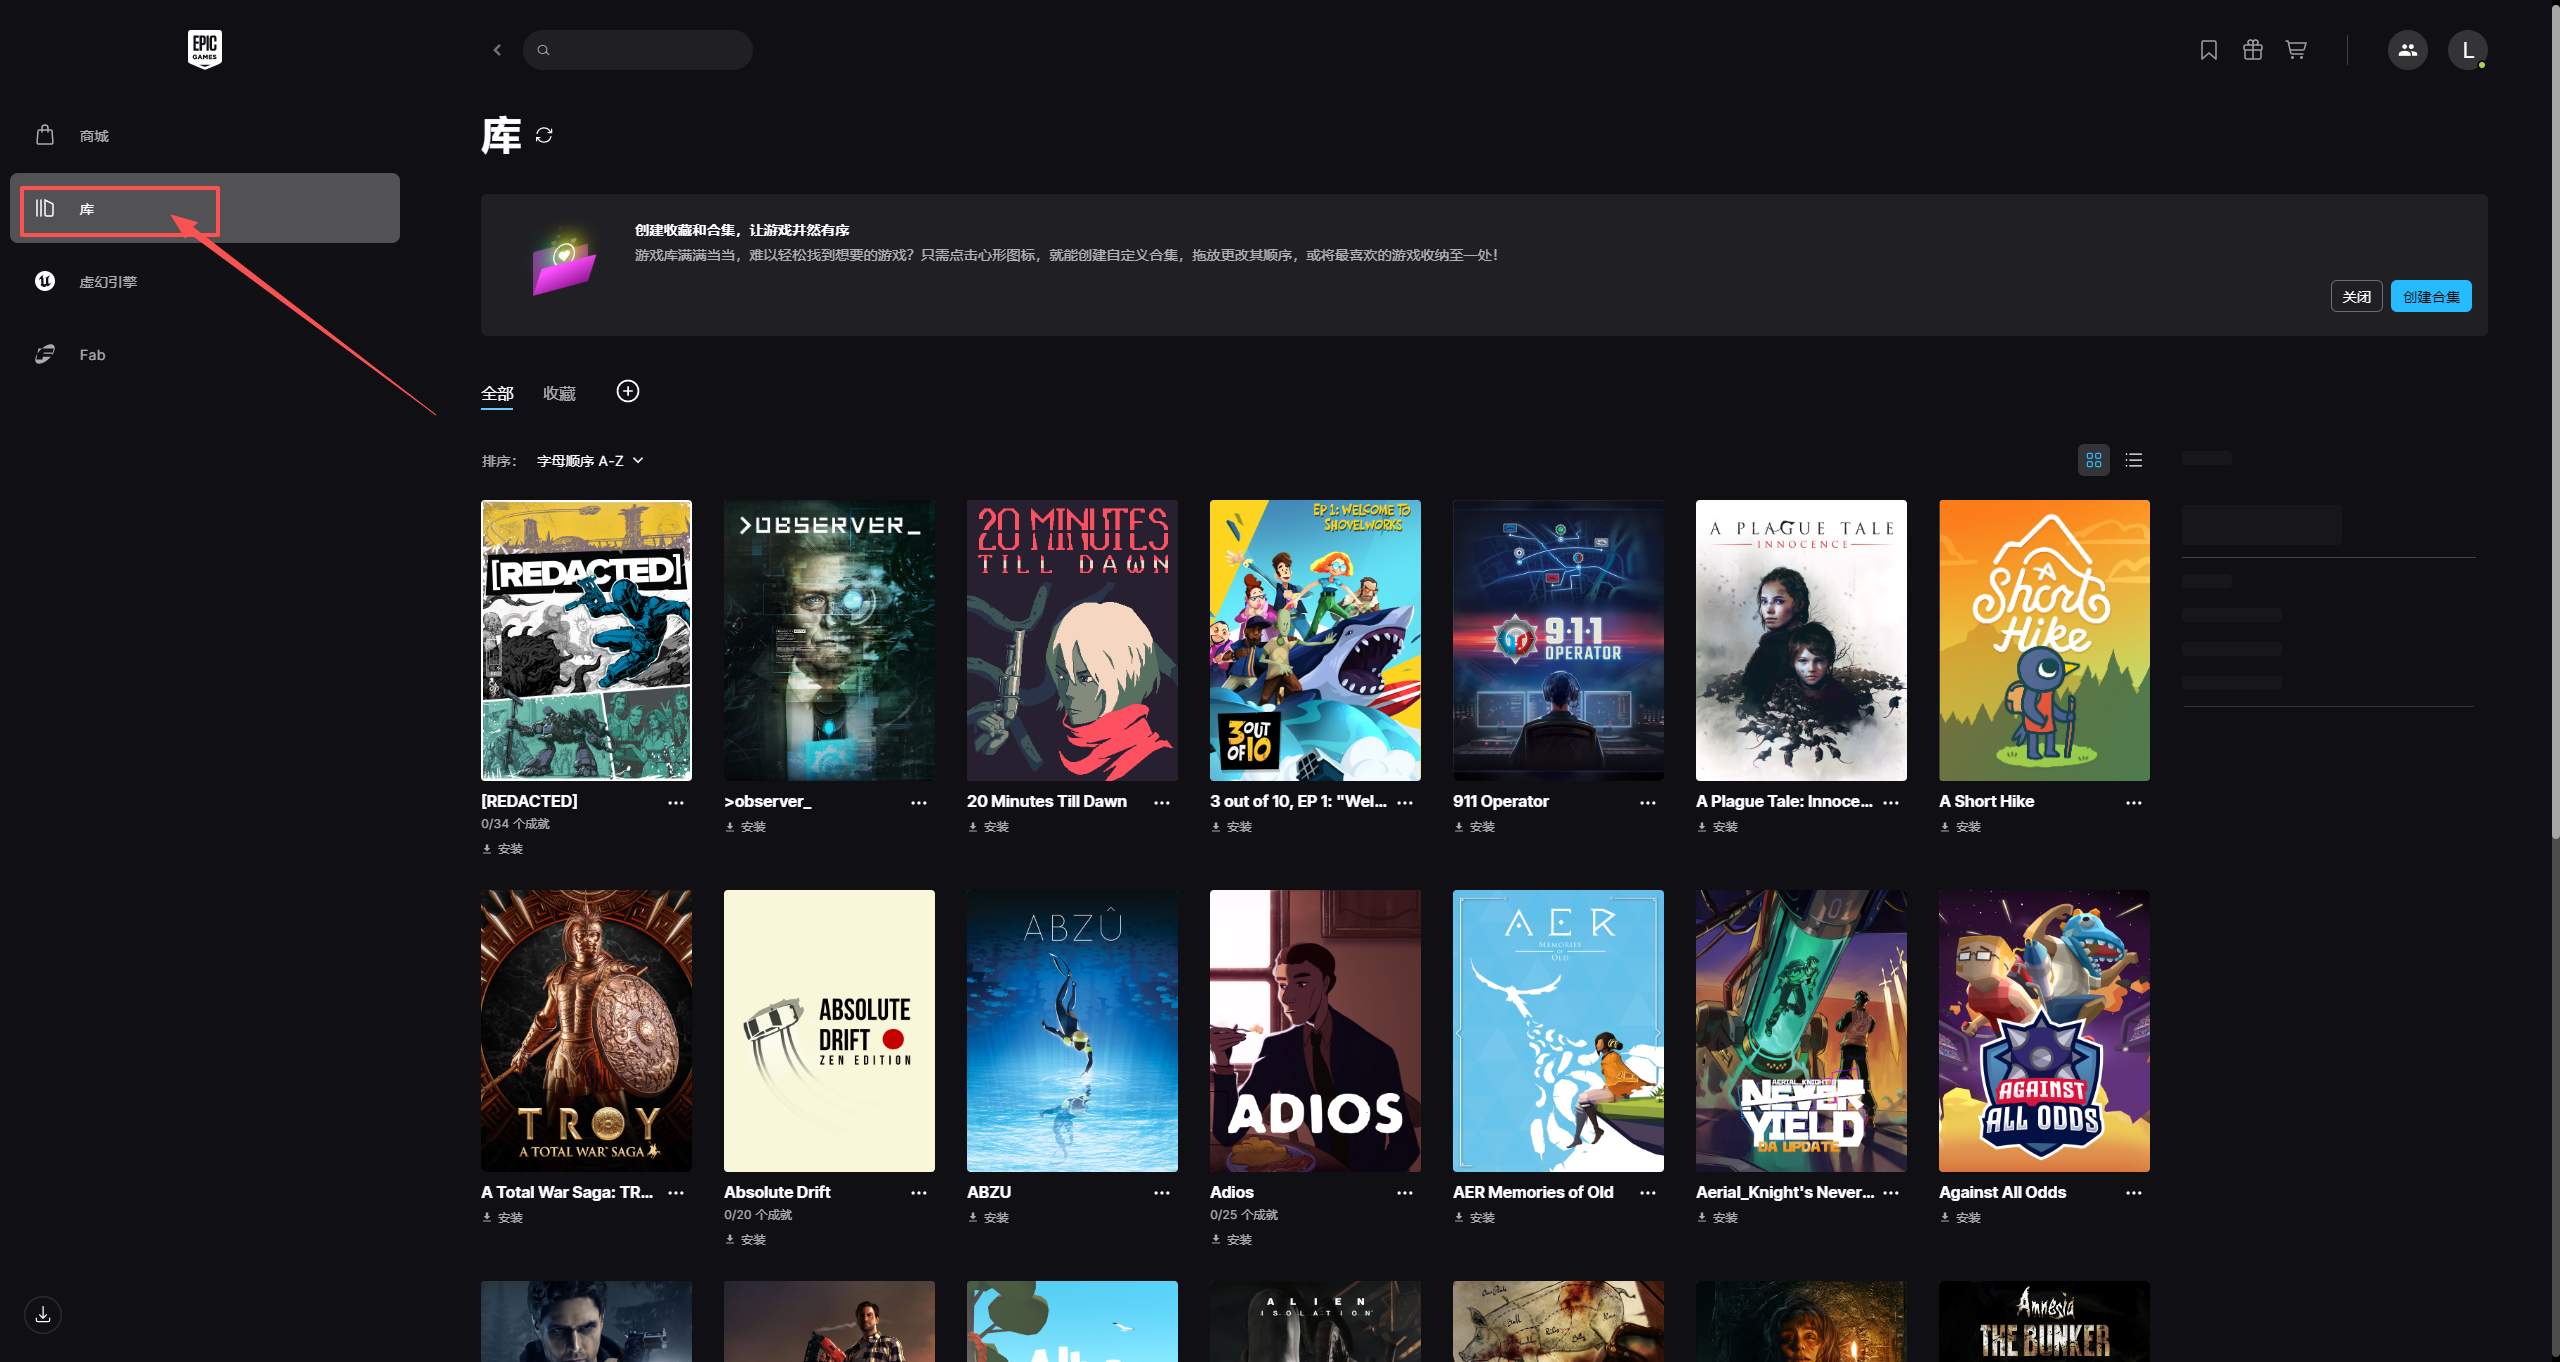2560x1362 pixels.
Task: Open options menu for 911 Operator
Action: coord(1647,803)
